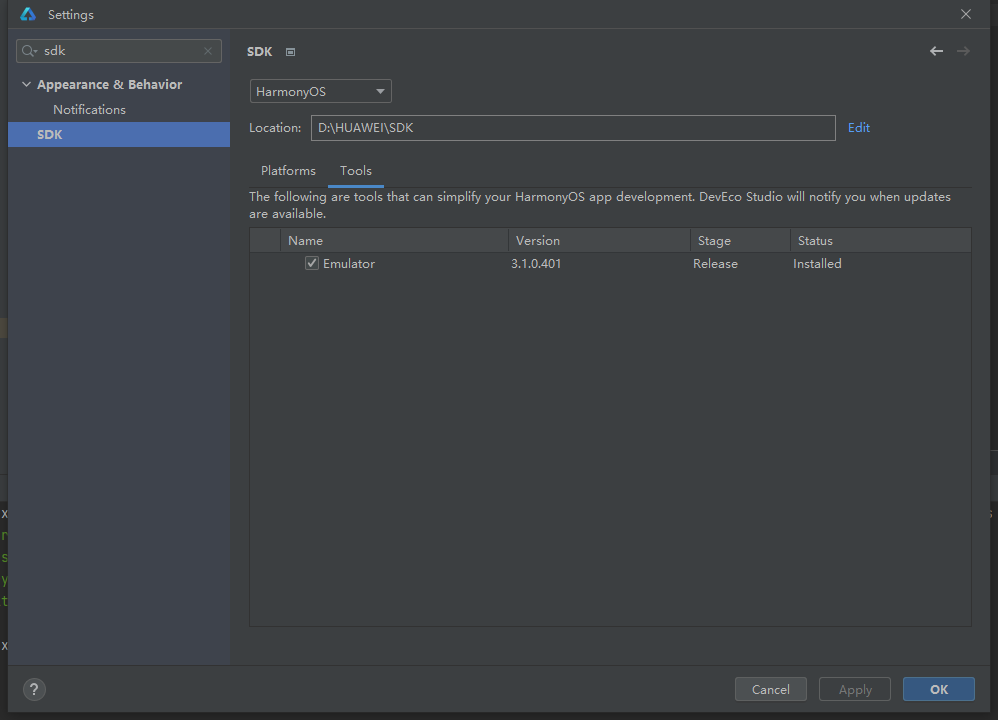Image resolution: width=998 pixels, height=720 pixels.
Task: Click the small icon beside SDK heading
Action: pyautogui.click(x=290, y=52)
